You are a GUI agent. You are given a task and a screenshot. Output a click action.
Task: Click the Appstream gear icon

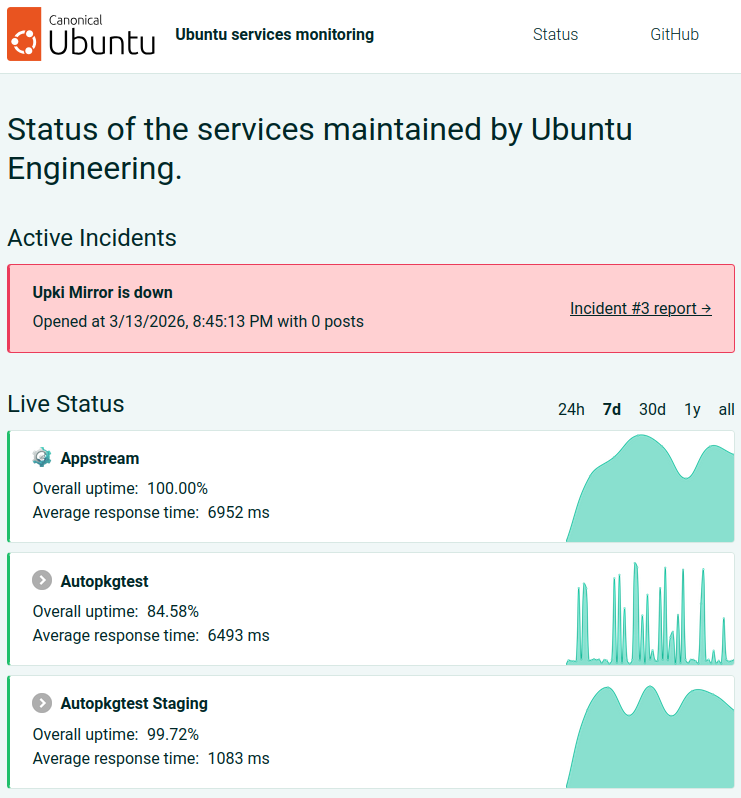tap(42, 458)
